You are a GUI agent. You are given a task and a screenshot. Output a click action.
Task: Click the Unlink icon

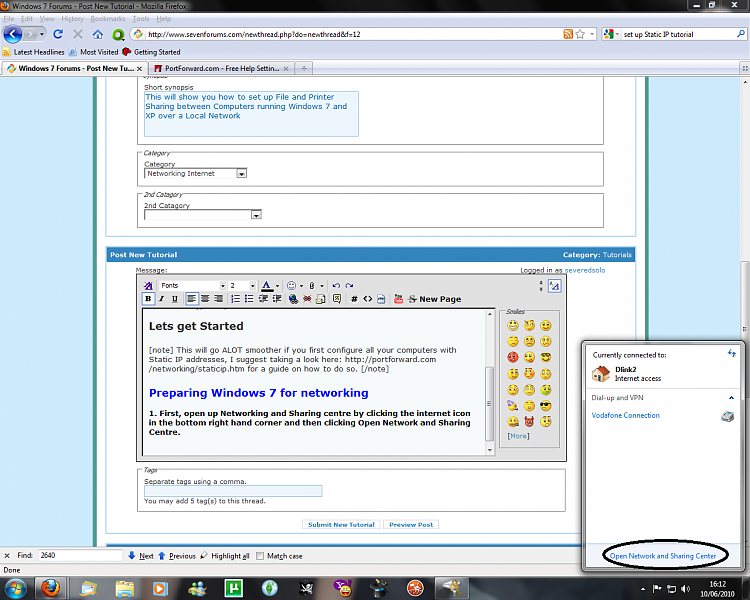(307, 299)
